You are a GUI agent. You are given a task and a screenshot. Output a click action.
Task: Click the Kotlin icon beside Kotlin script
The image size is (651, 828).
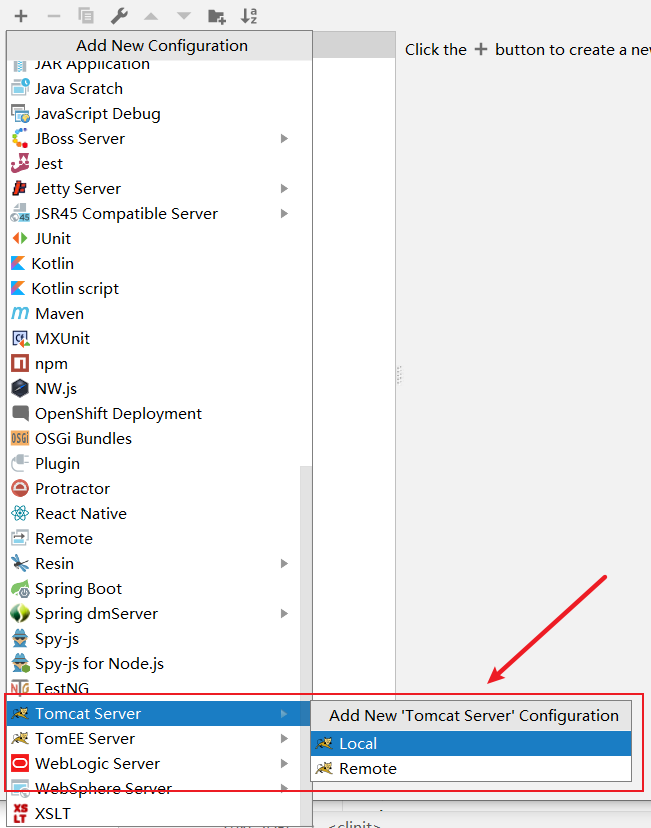(x=18, y=288)
